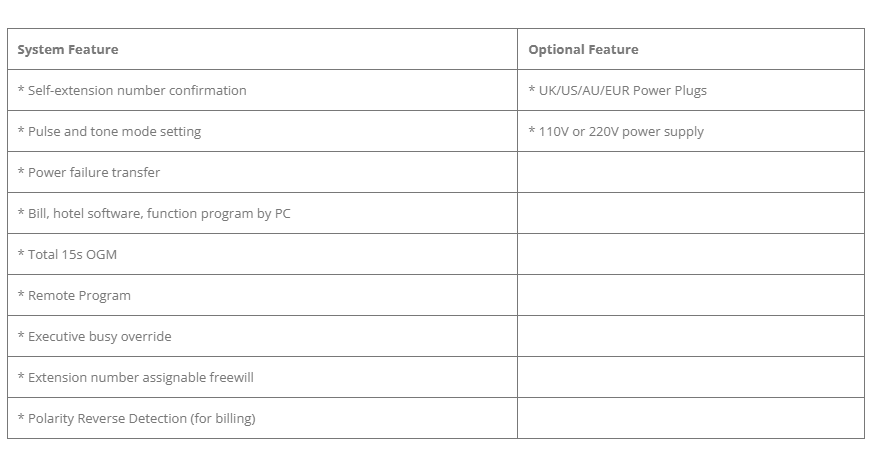Select the Pulse and tone mode setting row
The image size is (878, 451).
[x=109, y=132]
